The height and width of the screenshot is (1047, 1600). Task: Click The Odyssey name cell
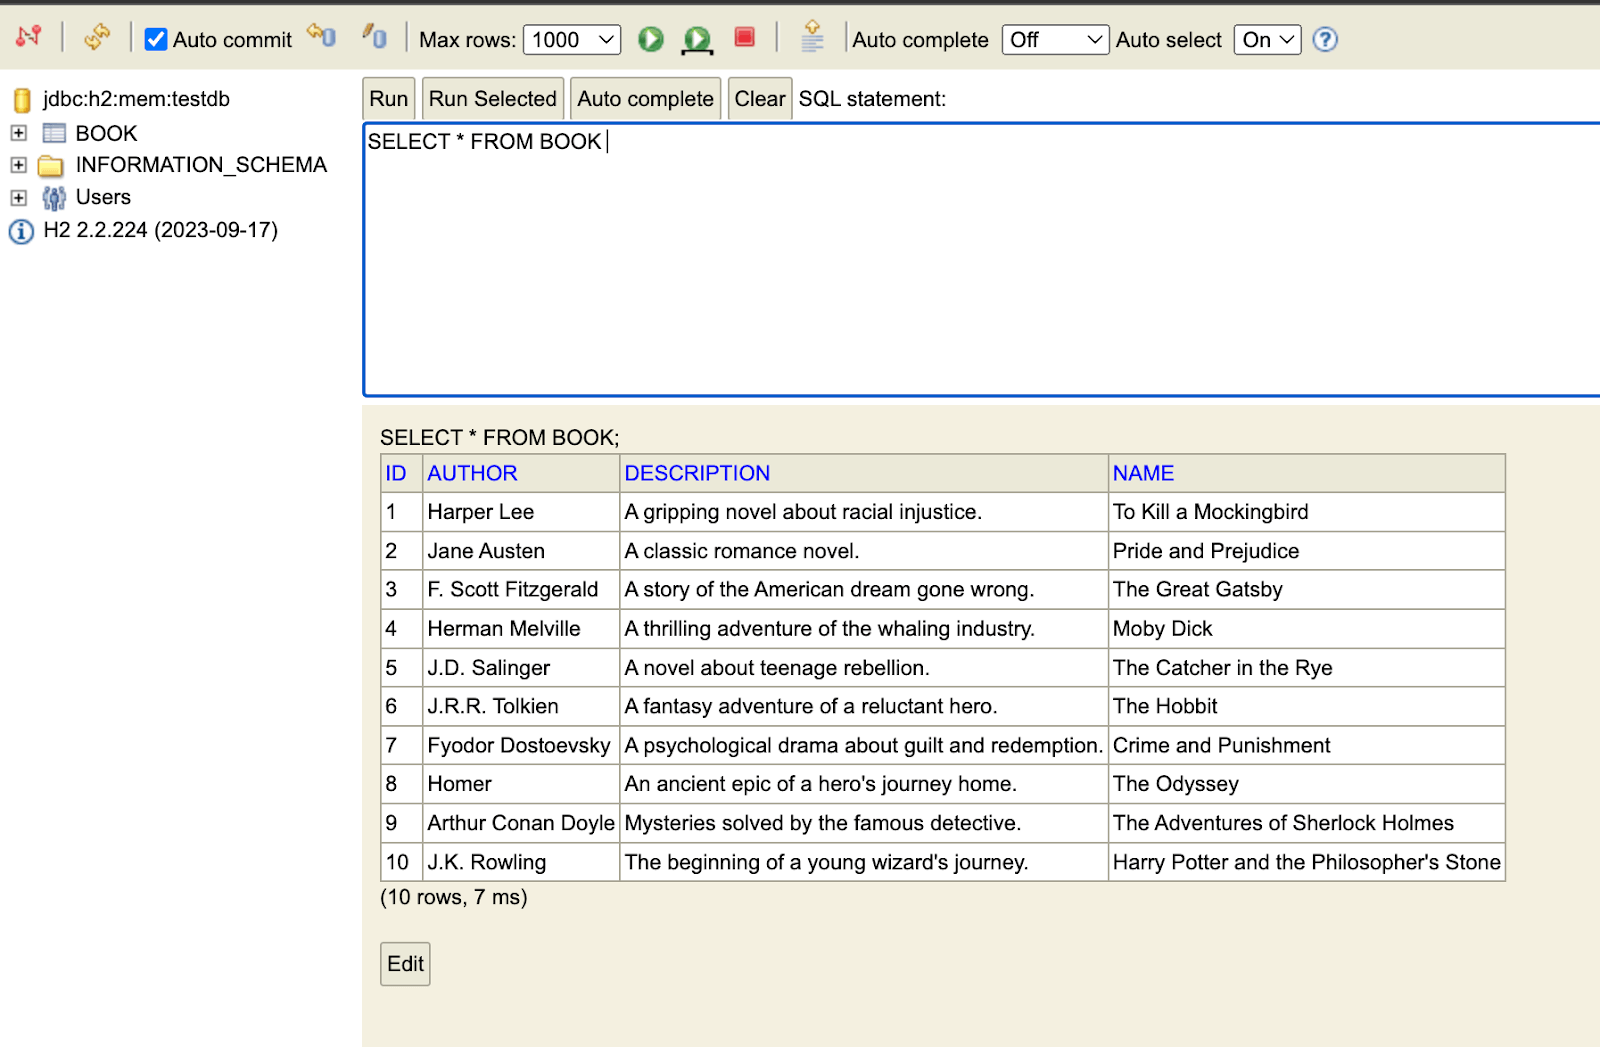click(x=1306, y=784)
